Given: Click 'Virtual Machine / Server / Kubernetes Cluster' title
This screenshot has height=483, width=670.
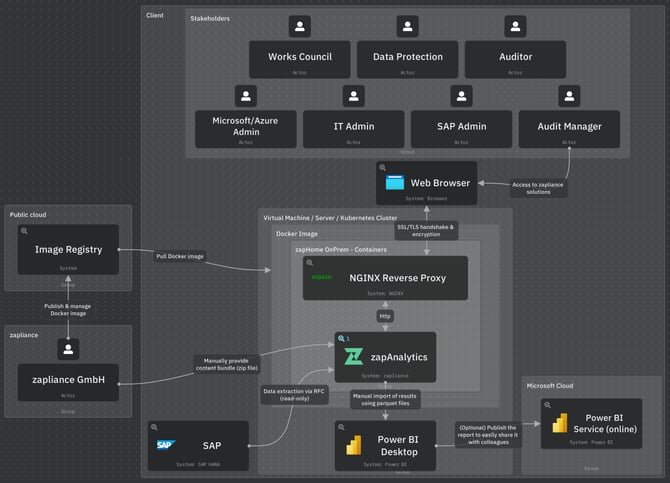Looking at the screenshot, I should [330, 218].
